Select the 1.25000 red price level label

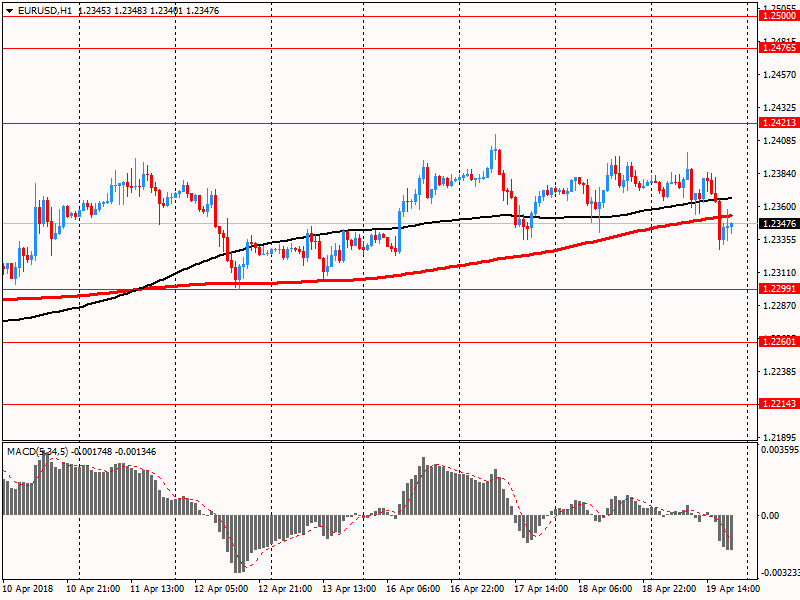(x=778, y=16)
